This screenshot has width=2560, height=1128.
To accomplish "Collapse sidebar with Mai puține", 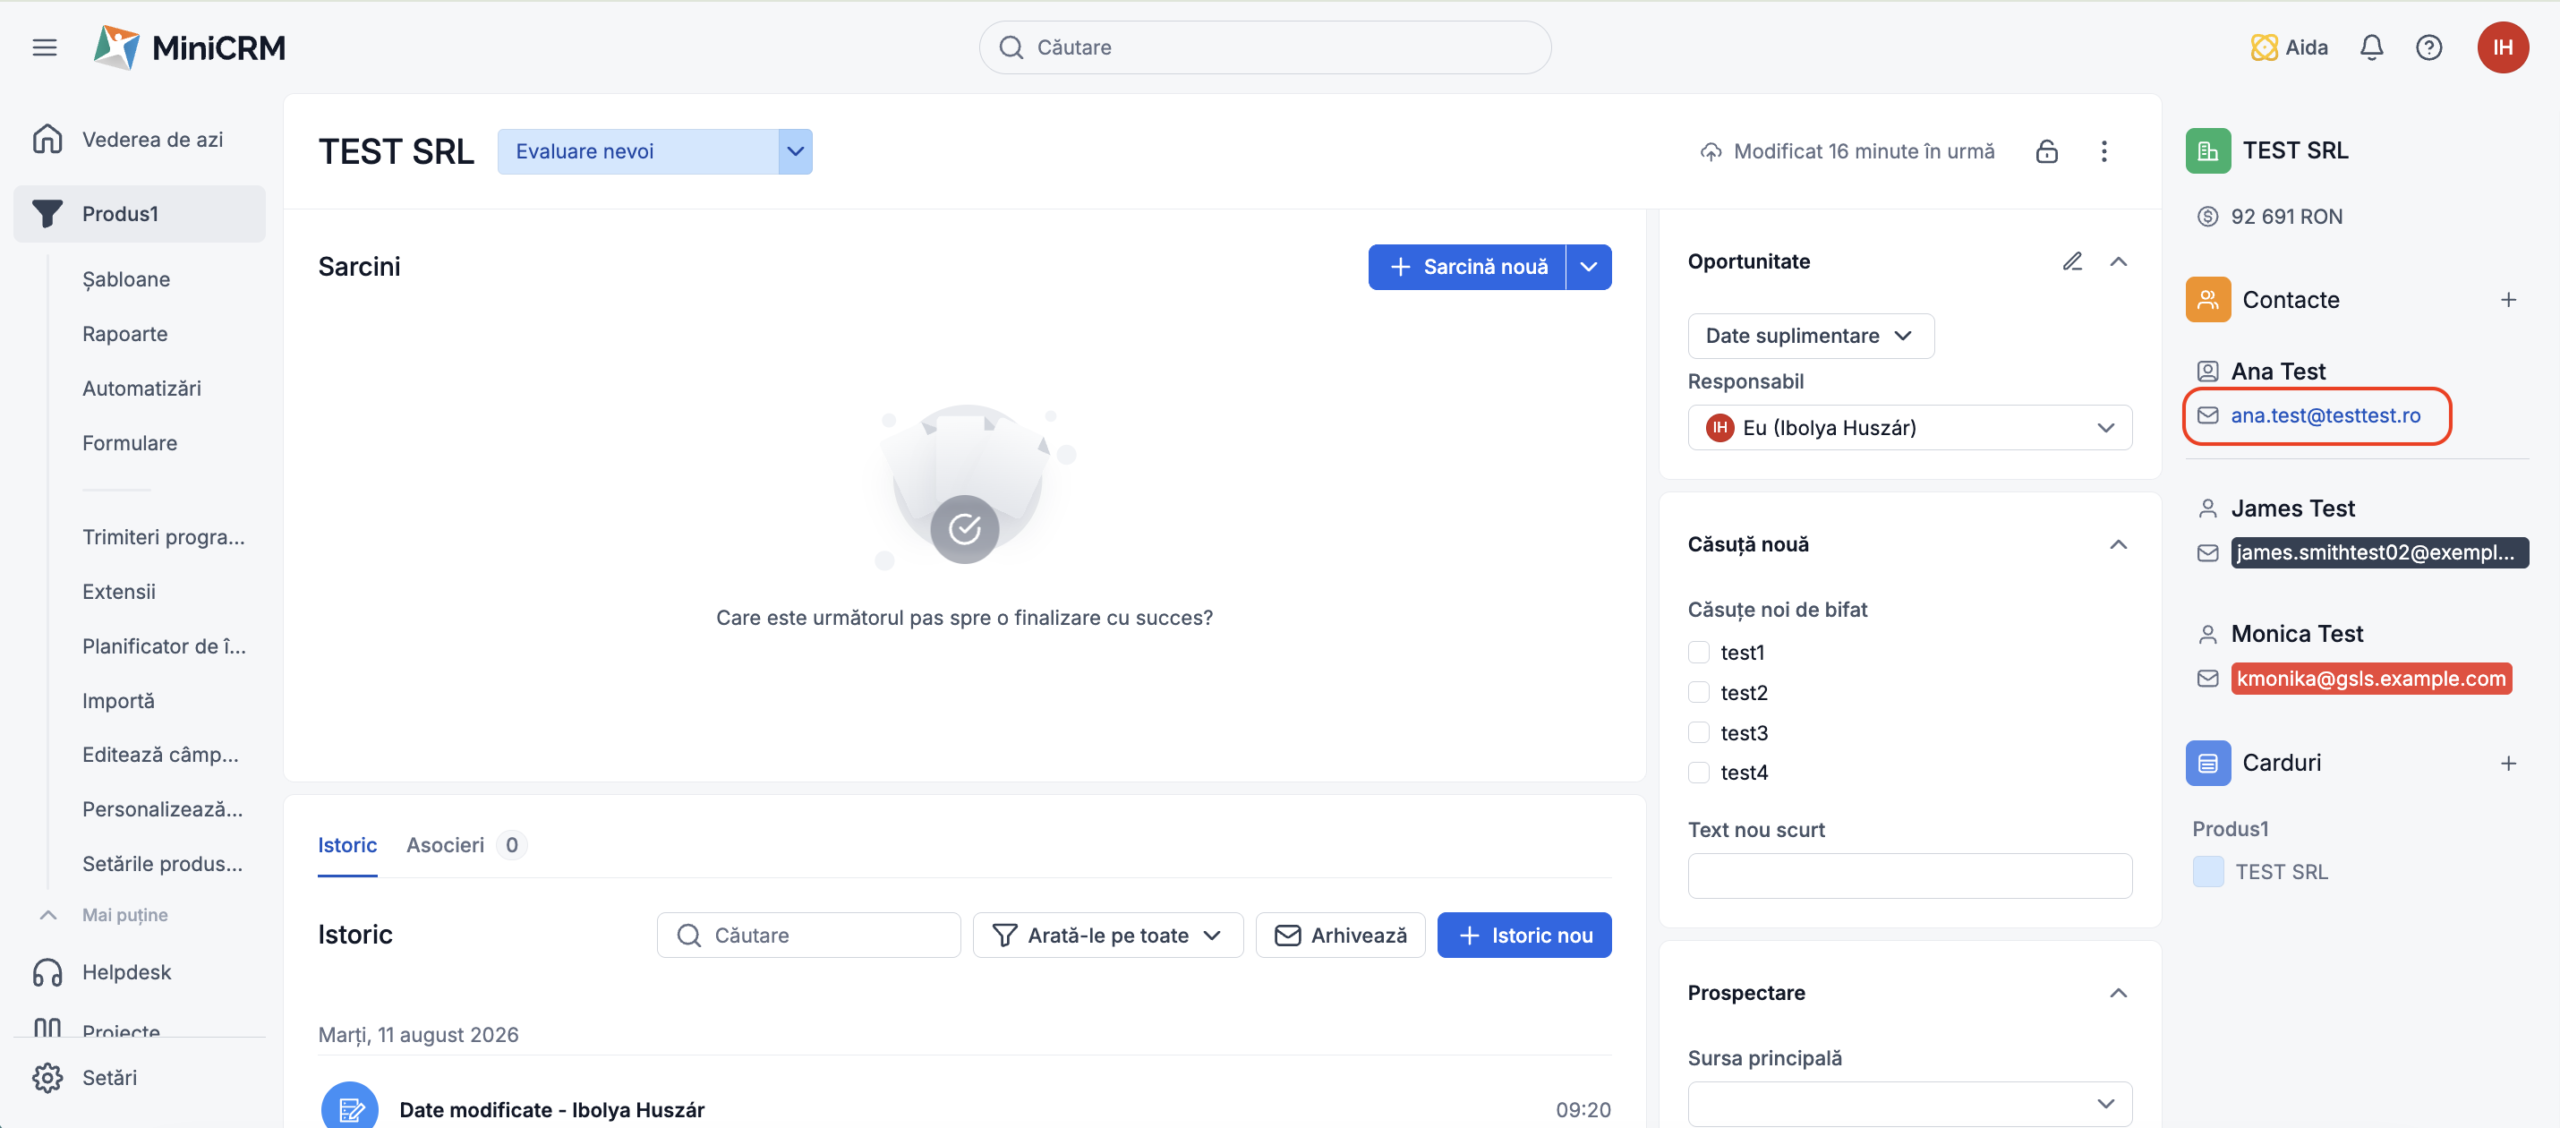I will (x=125, y=915).
